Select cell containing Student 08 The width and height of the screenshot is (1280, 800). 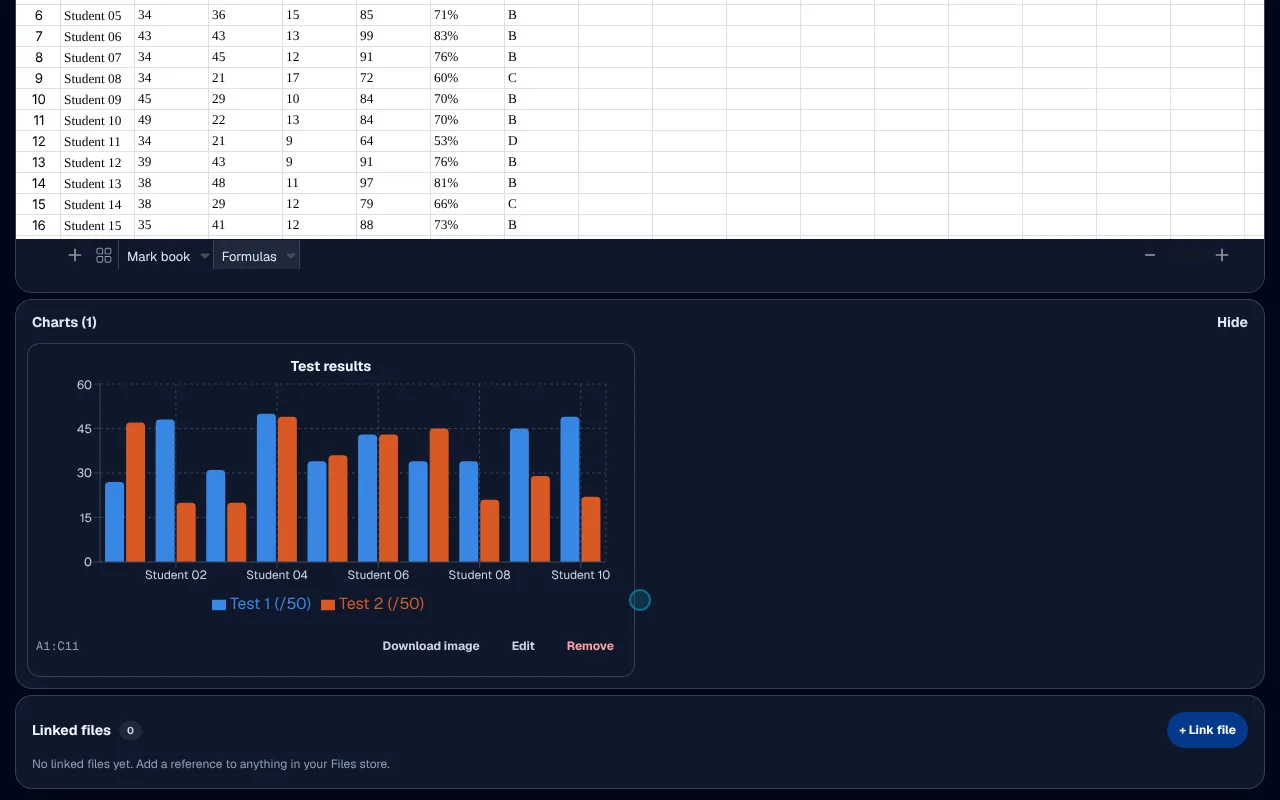pyautogui.click(x=97, y=78)
